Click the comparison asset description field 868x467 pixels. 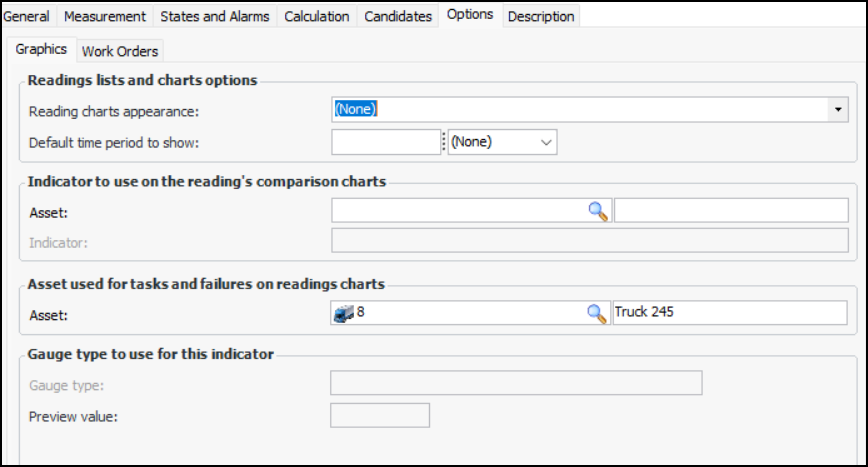click(731, 211)
